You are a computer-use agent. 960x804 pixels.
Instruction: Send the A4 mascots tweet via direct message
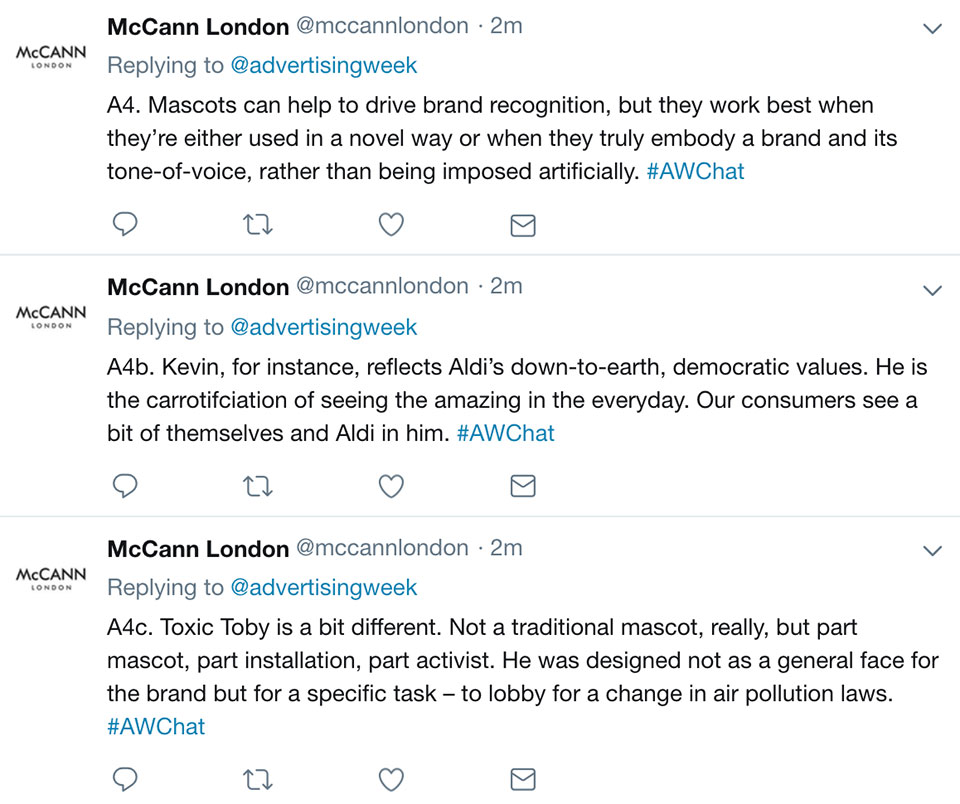[x=523, y=225]
